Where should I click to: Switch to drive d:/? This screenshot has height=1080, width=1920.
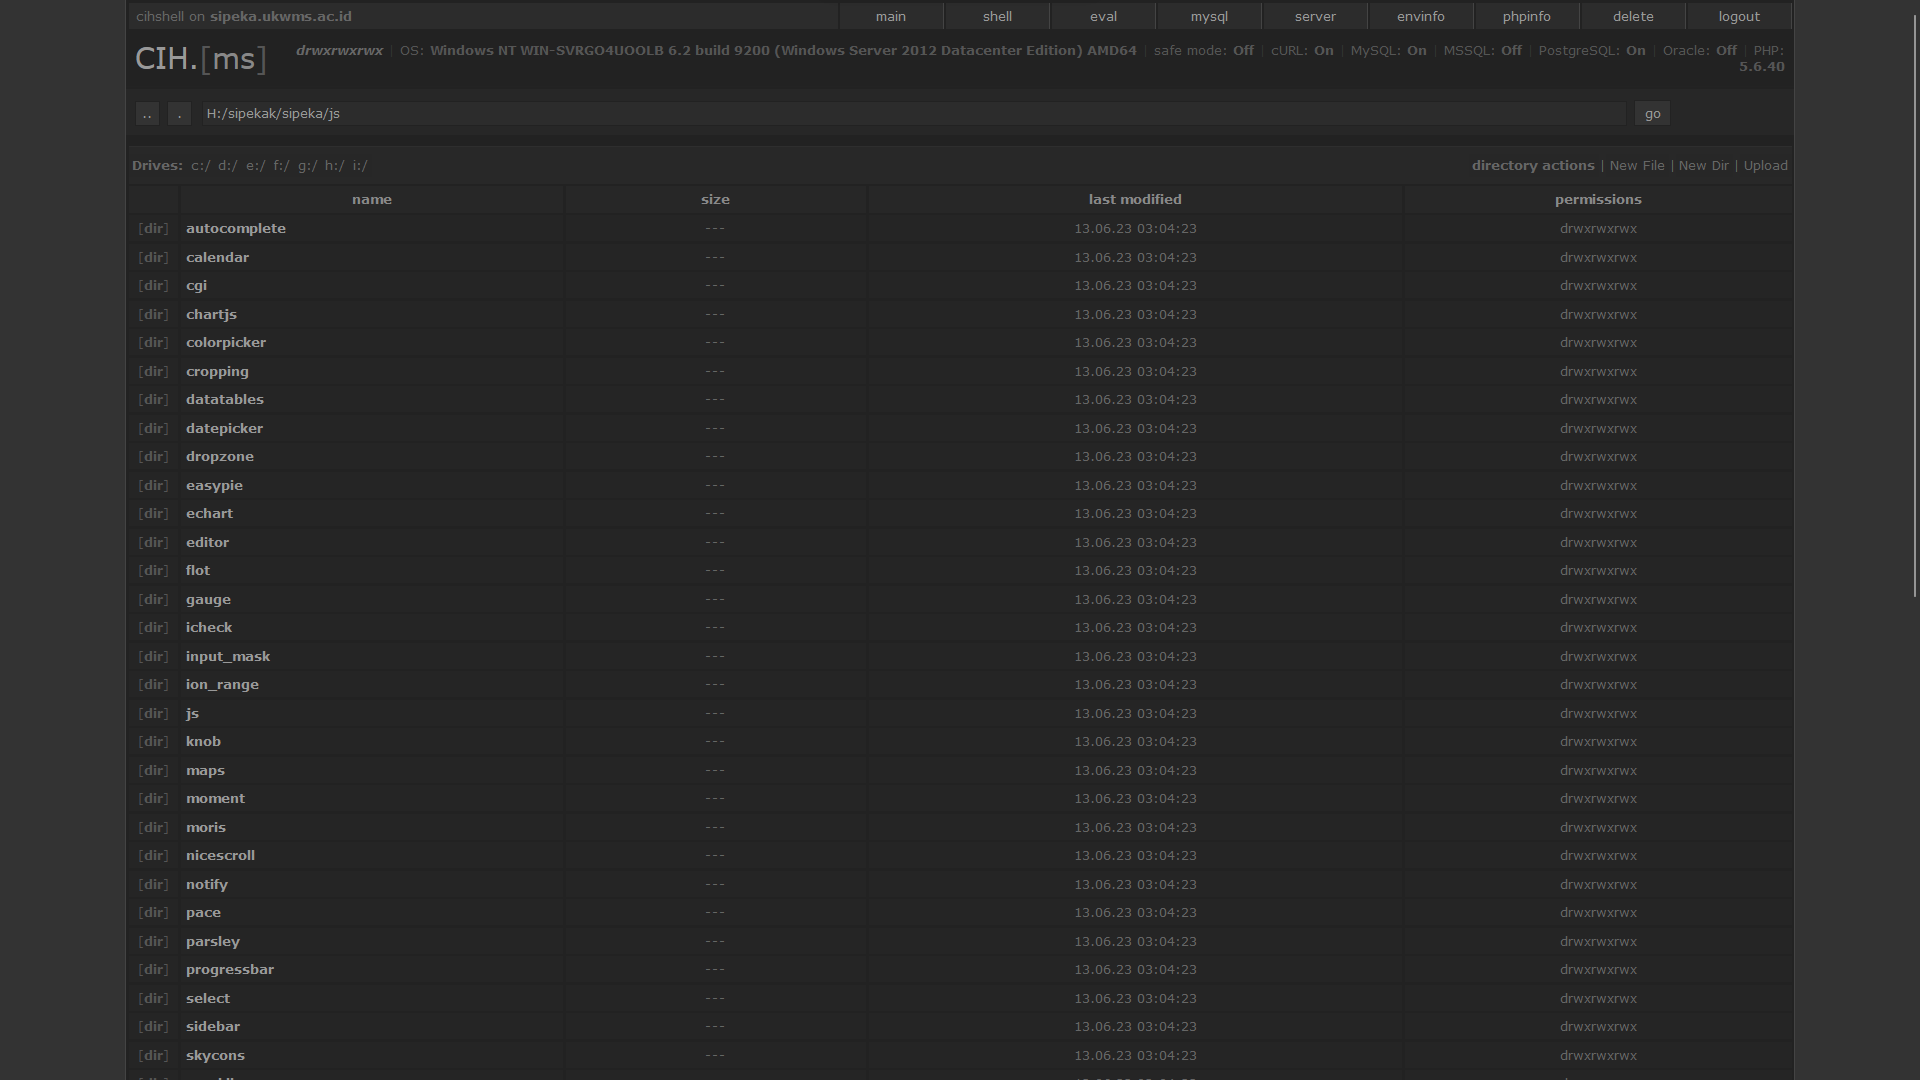pyautogui.click(x=228, y=166)
